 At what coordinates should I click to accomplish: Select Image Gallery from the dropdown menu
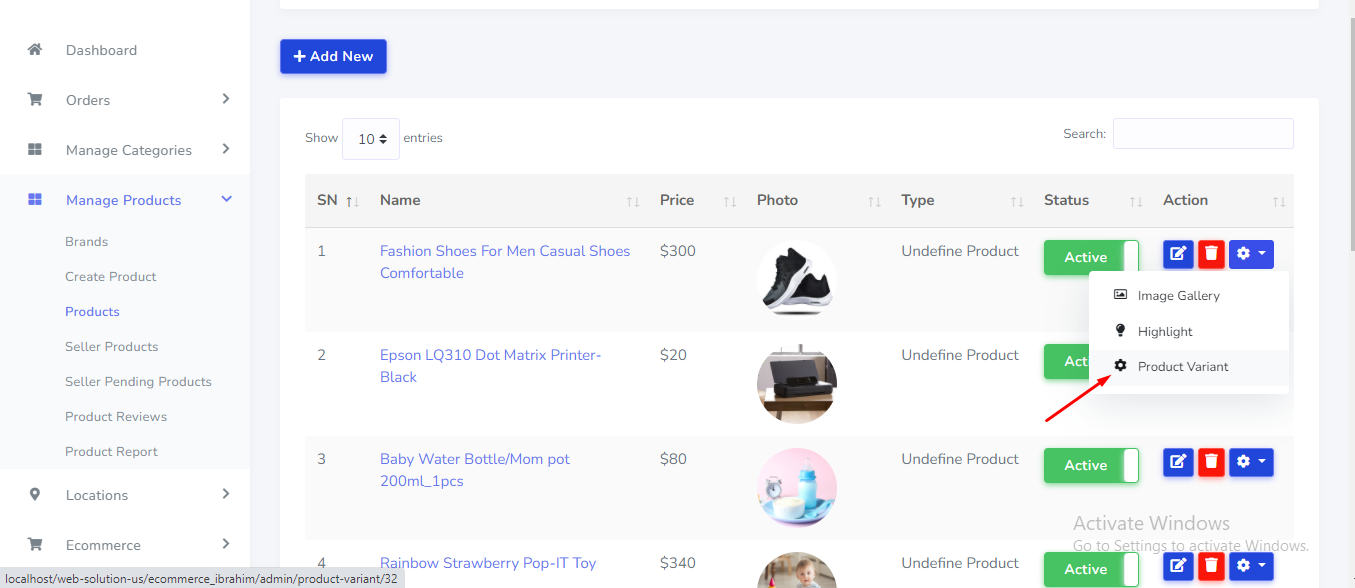click(x=1178, y=296)
